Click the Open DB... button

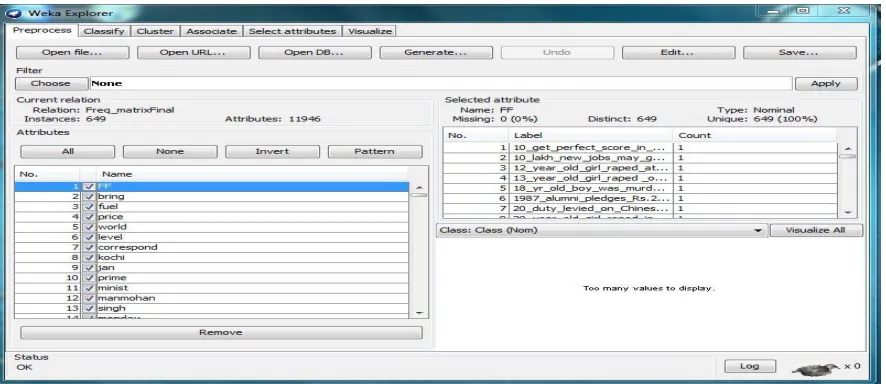click(x=315, y=53)
